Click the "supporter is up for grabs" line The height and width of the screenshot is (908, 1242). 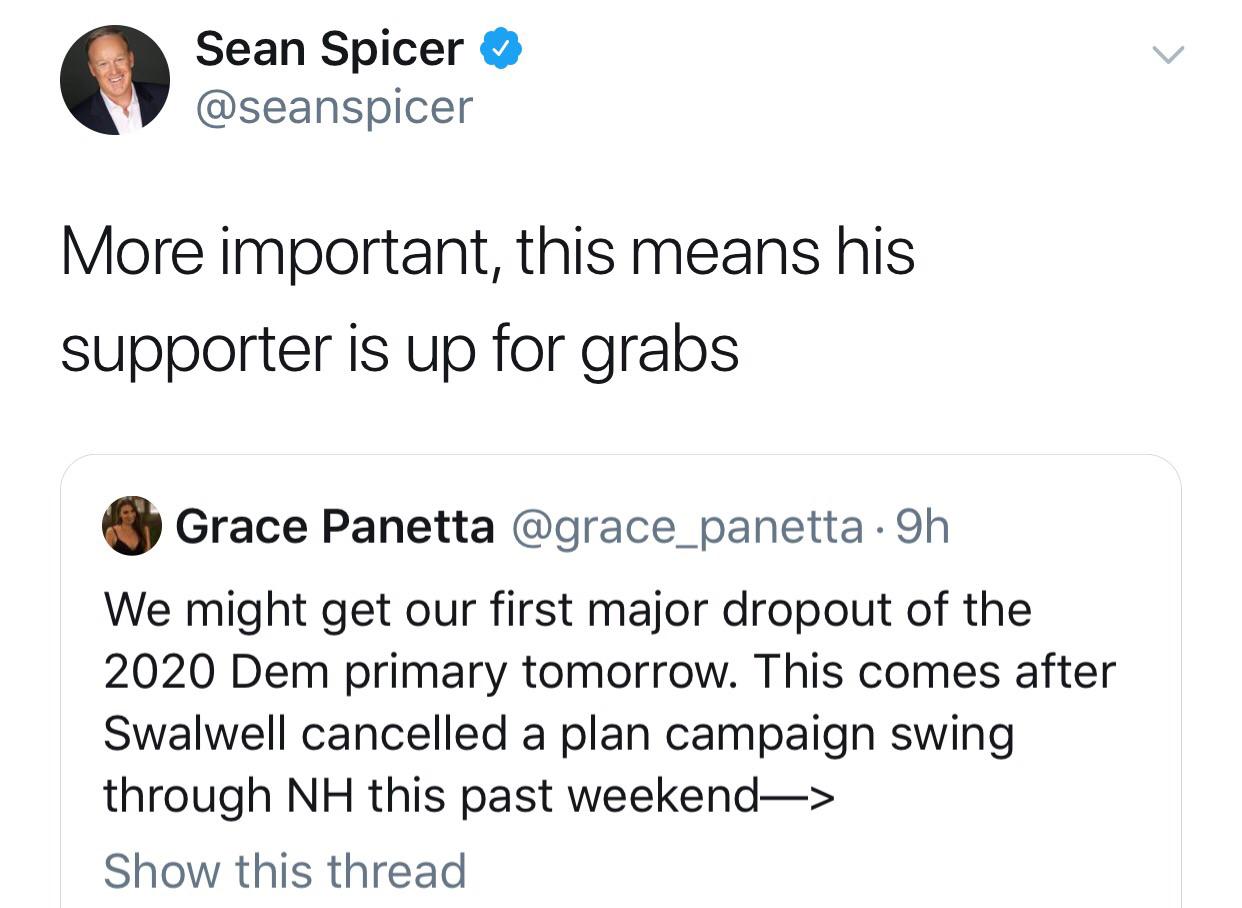pos(400,349)
